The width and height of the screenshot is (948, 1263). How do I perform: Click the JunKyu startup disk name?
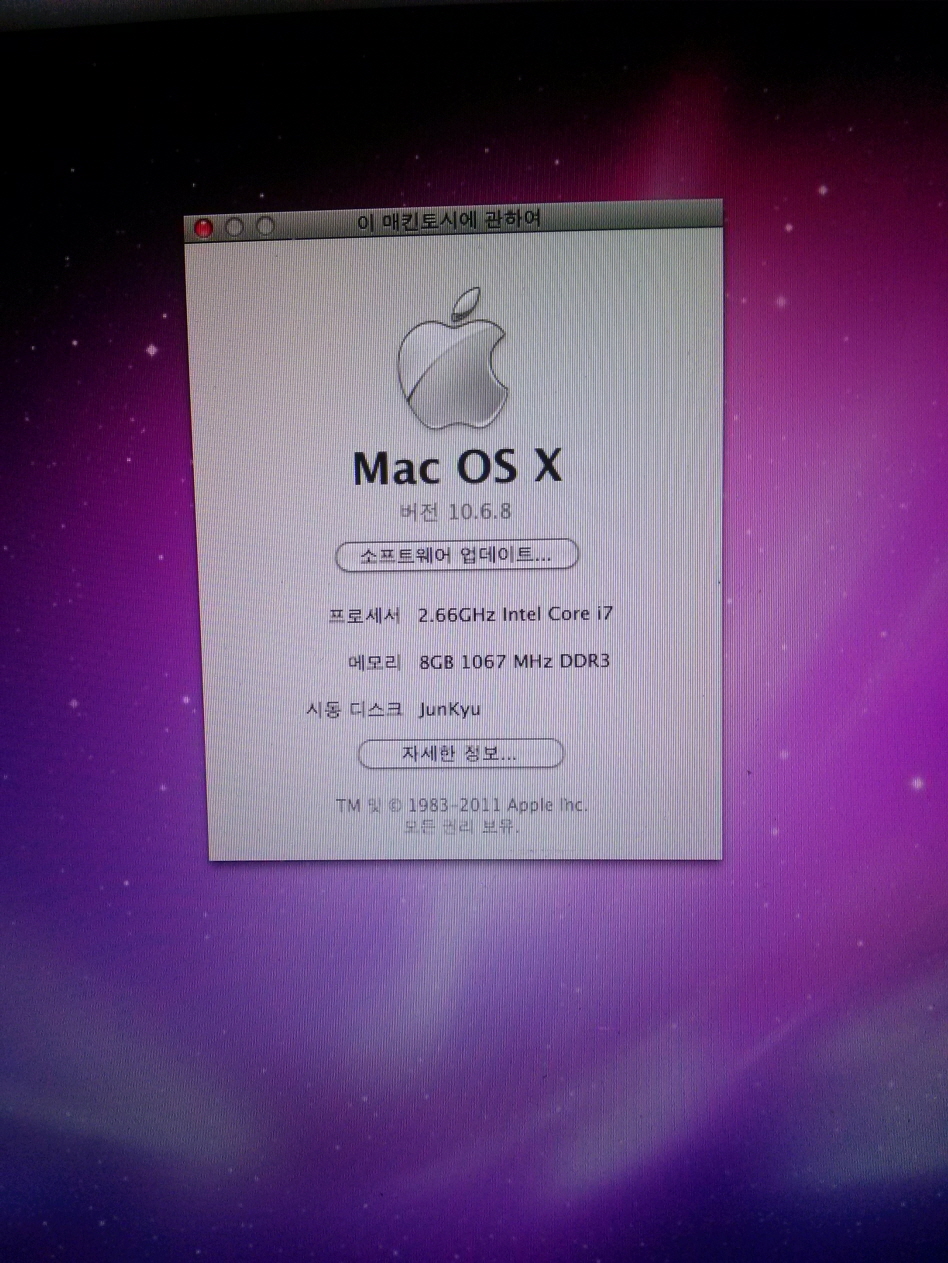point(450,709)
